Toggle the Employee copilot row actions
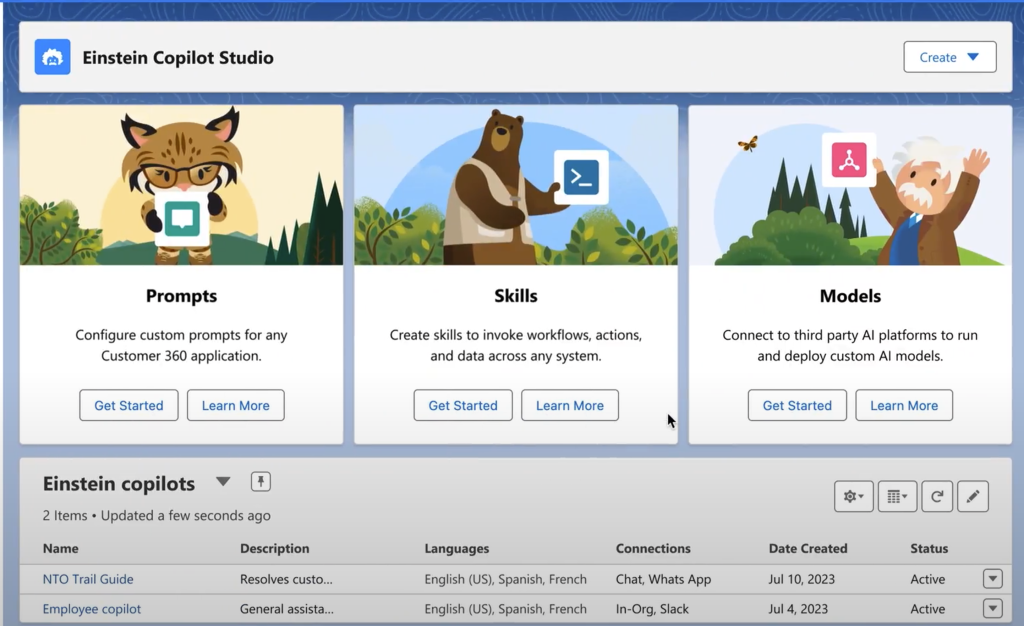 992,608
